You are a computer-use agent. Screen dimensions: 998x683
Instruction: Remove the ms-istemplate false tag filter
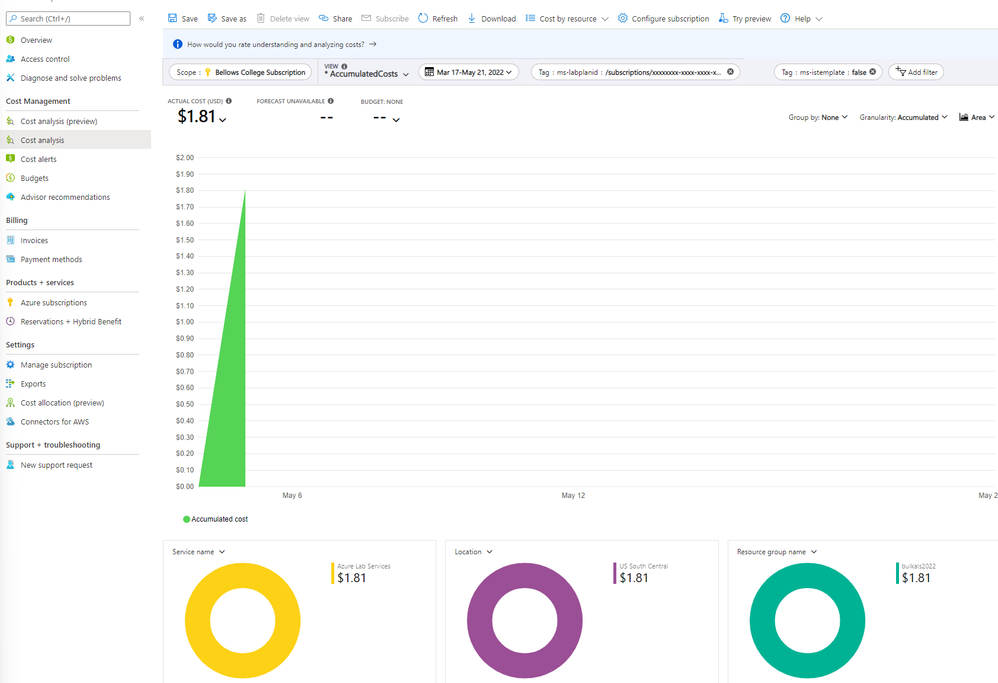[873, 72]
